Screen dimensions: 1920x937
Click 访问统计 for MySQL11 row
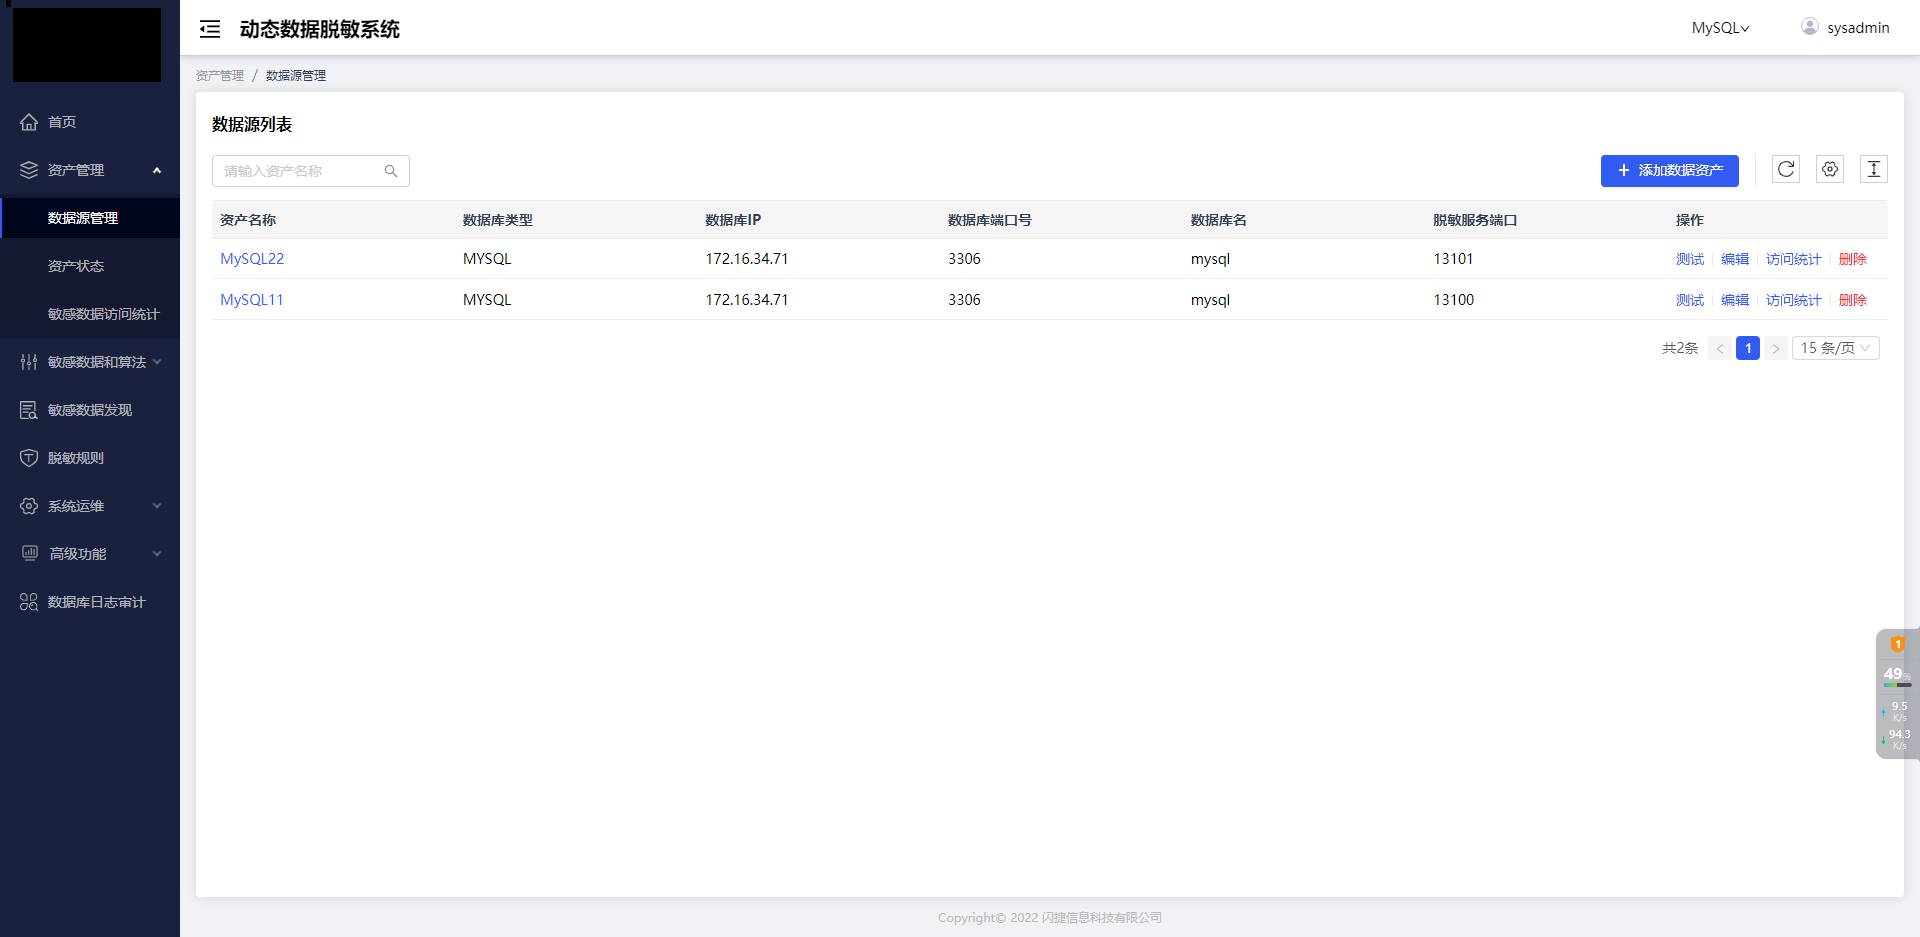(1794, 300)
